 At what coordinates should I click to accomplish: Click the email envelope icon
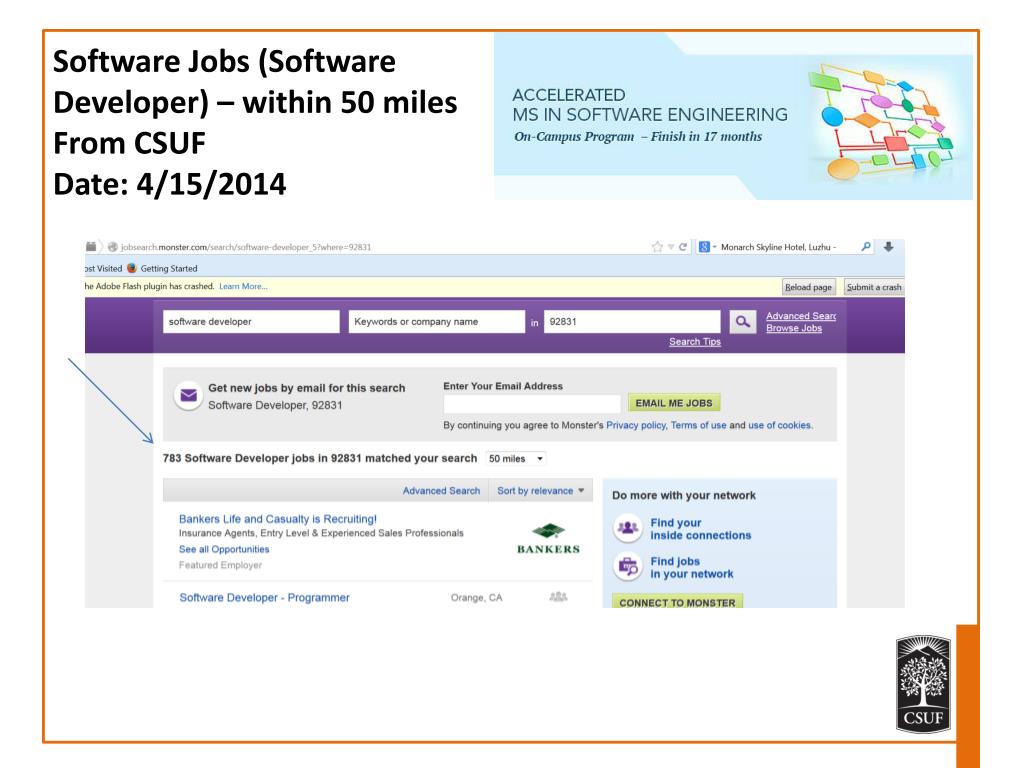tap(188, 396)
